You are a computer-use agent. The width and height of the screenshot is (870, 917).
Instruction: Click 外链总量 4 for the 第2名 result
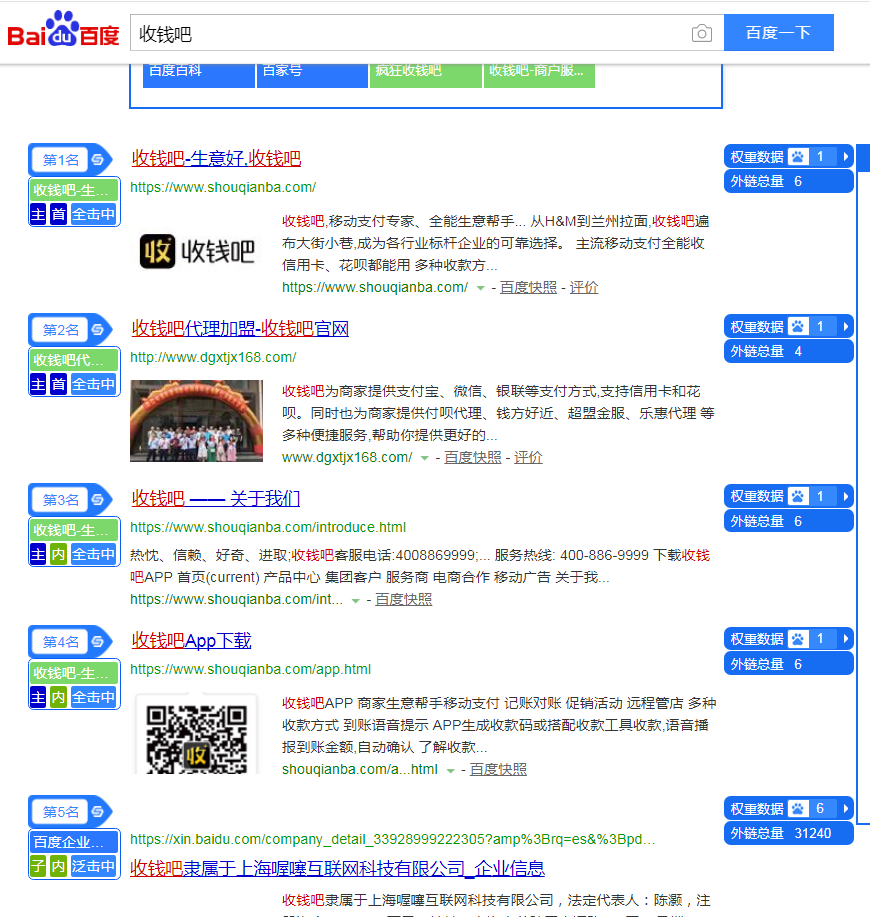(x=789, y=351)
